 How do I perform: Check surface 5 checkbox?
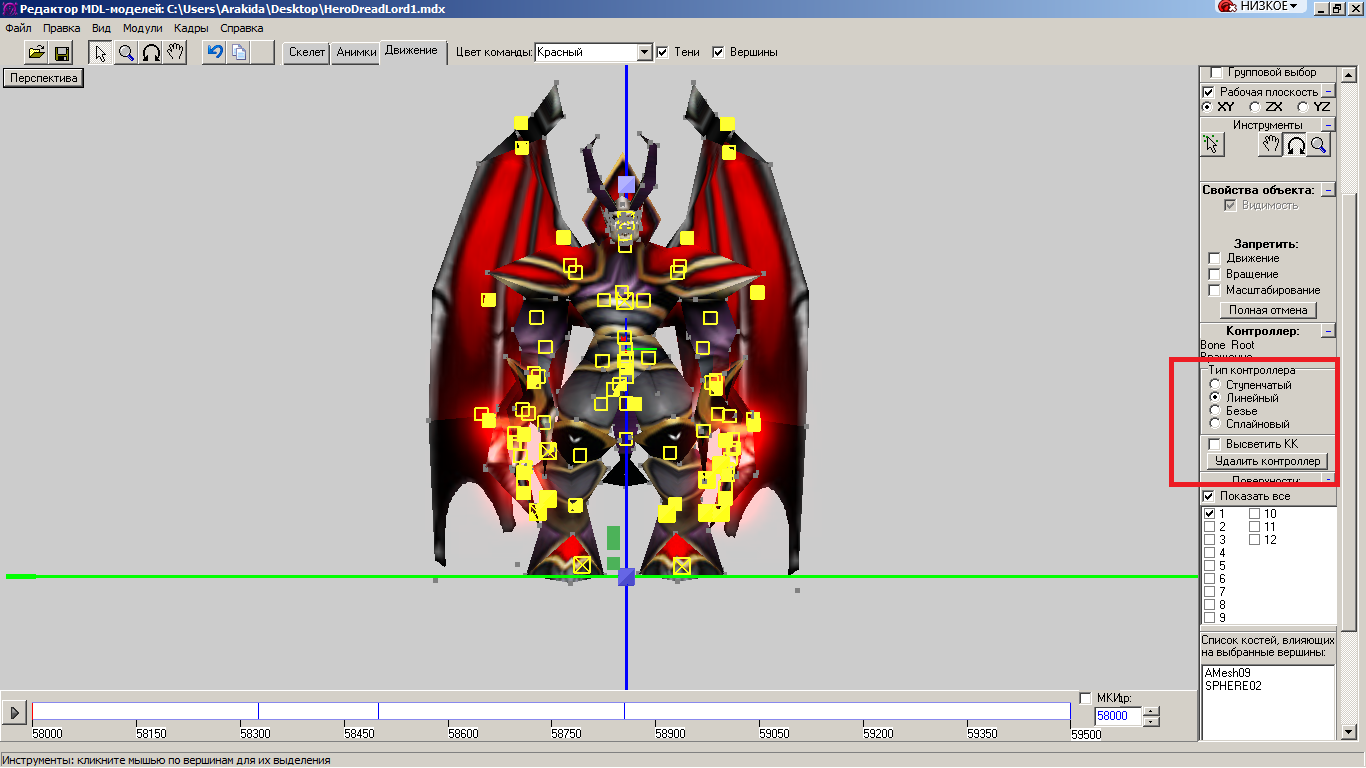(x=1210, y=566)
